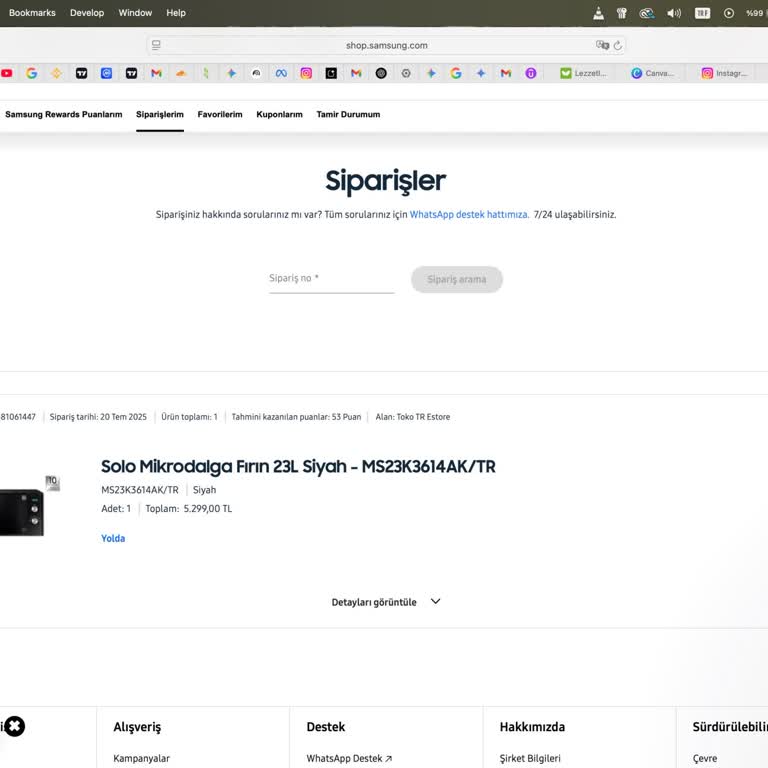Reload the page with the refresh icon
The image size is (768, 768).
tap(618, 45)
